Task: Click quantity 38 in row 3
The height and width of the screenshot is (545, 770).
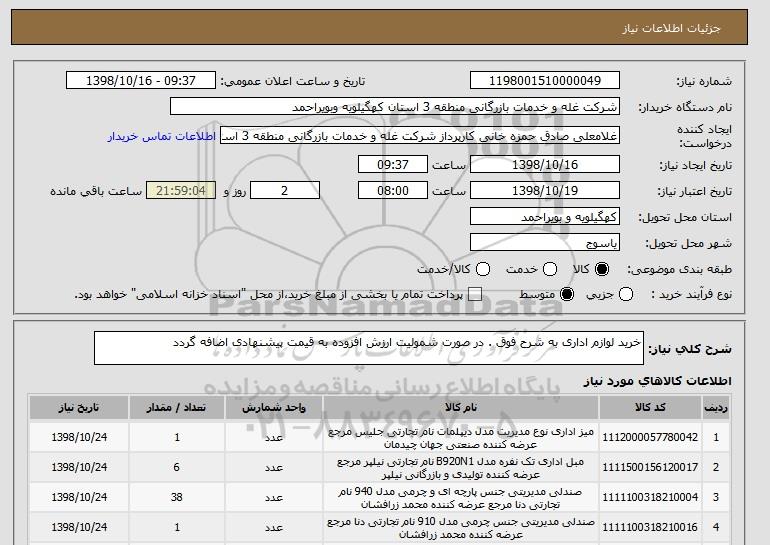Action: pyautogui.click(x=177, y=497)
